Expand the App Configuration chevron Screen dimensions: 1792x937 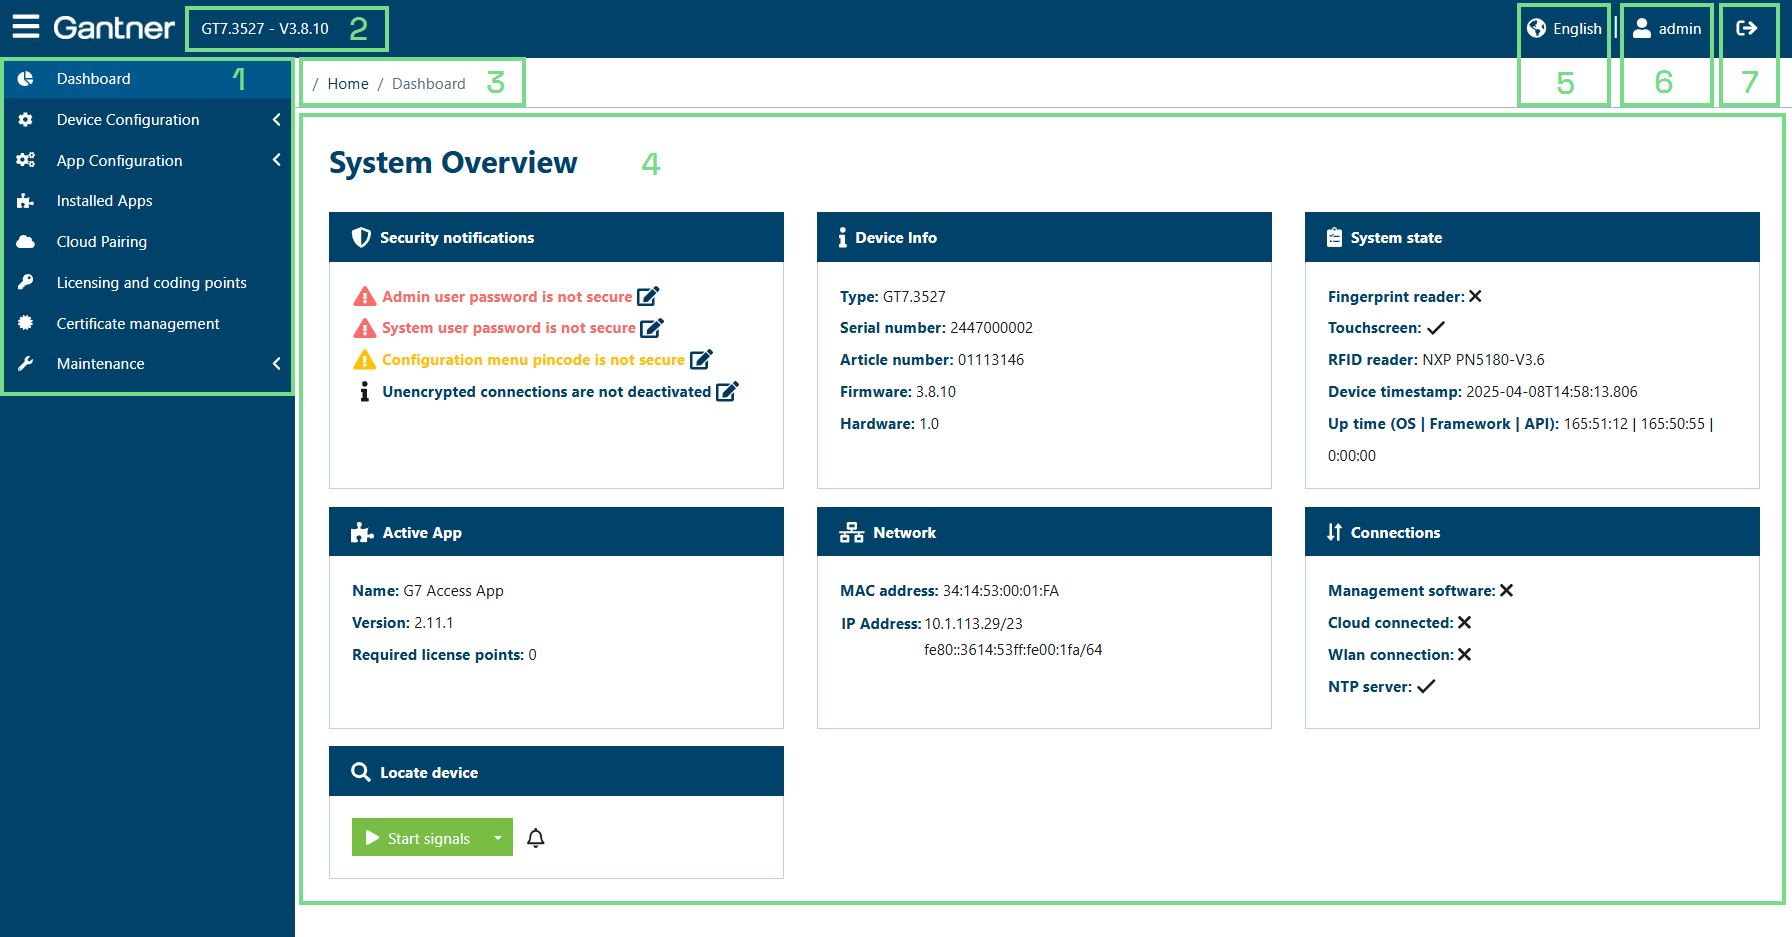click(276, 160)
